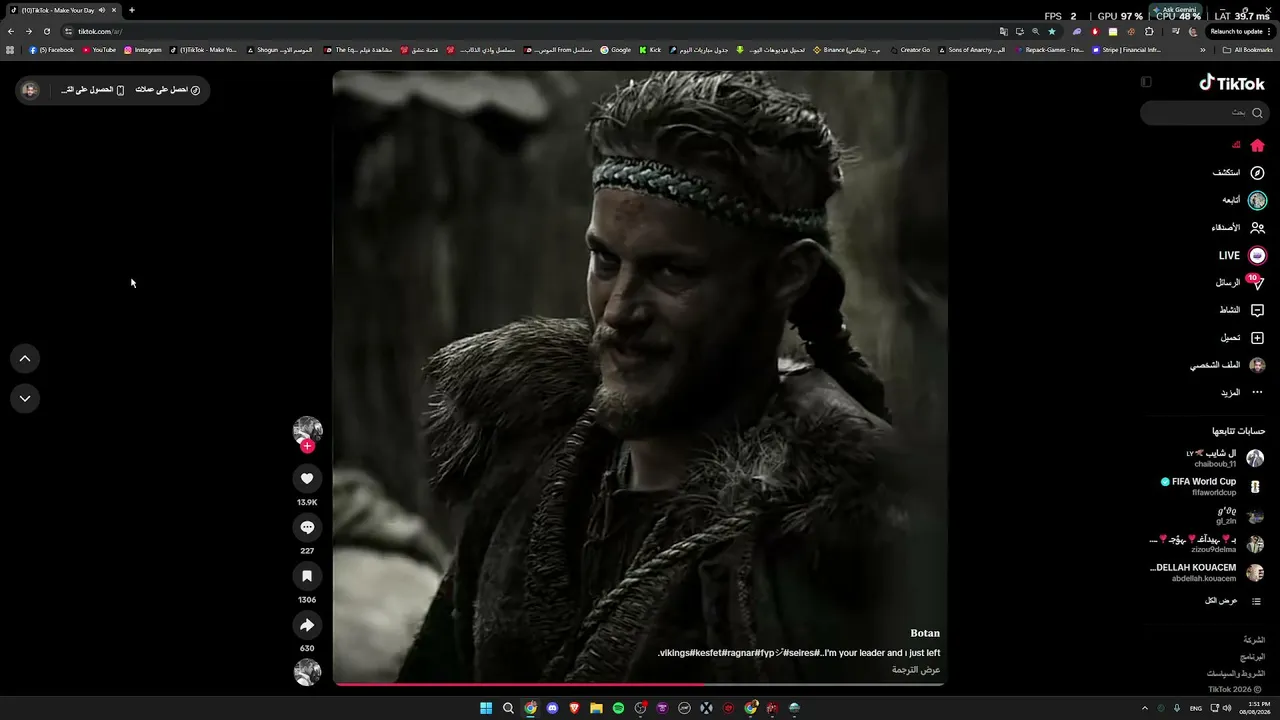
Task: Open the Friends page icon
Action: click(1257, 228)
